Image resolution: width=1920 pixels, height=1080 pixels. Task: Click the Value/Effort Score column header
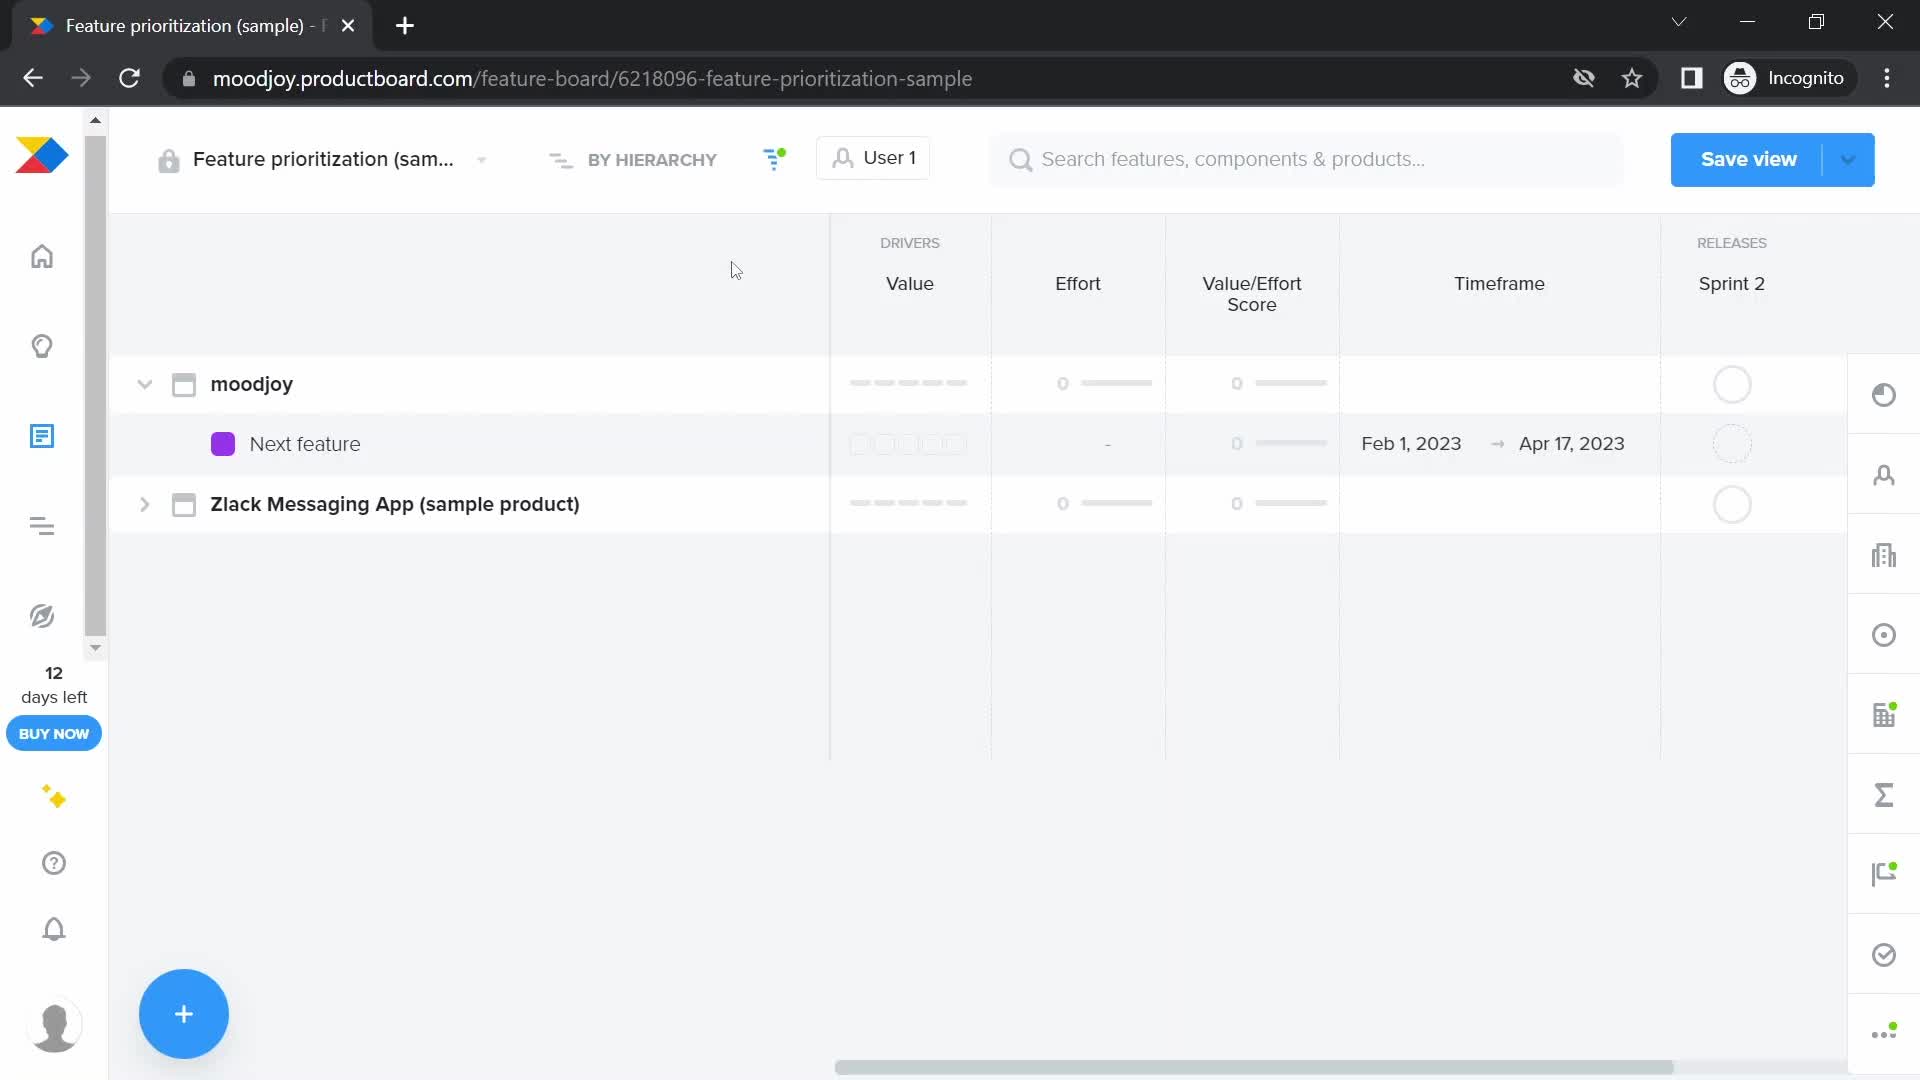click(1252, 294)
